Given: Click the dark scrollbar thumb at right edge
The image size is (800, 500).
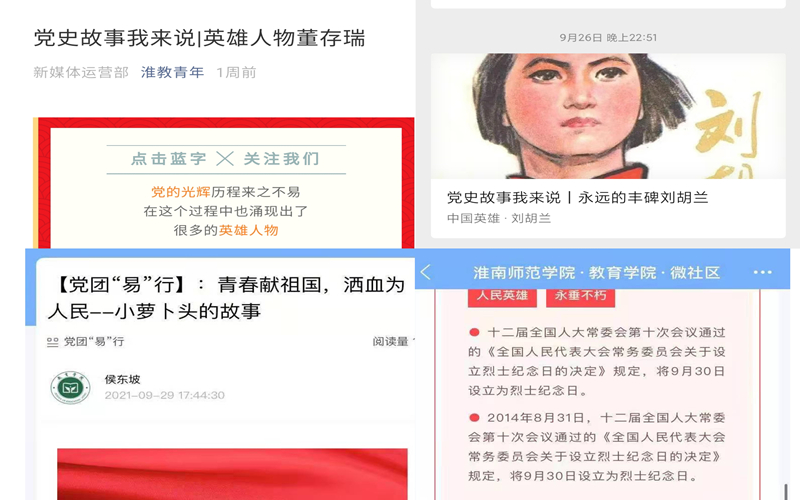Looking at the screenshot, I should click(785, 491).
